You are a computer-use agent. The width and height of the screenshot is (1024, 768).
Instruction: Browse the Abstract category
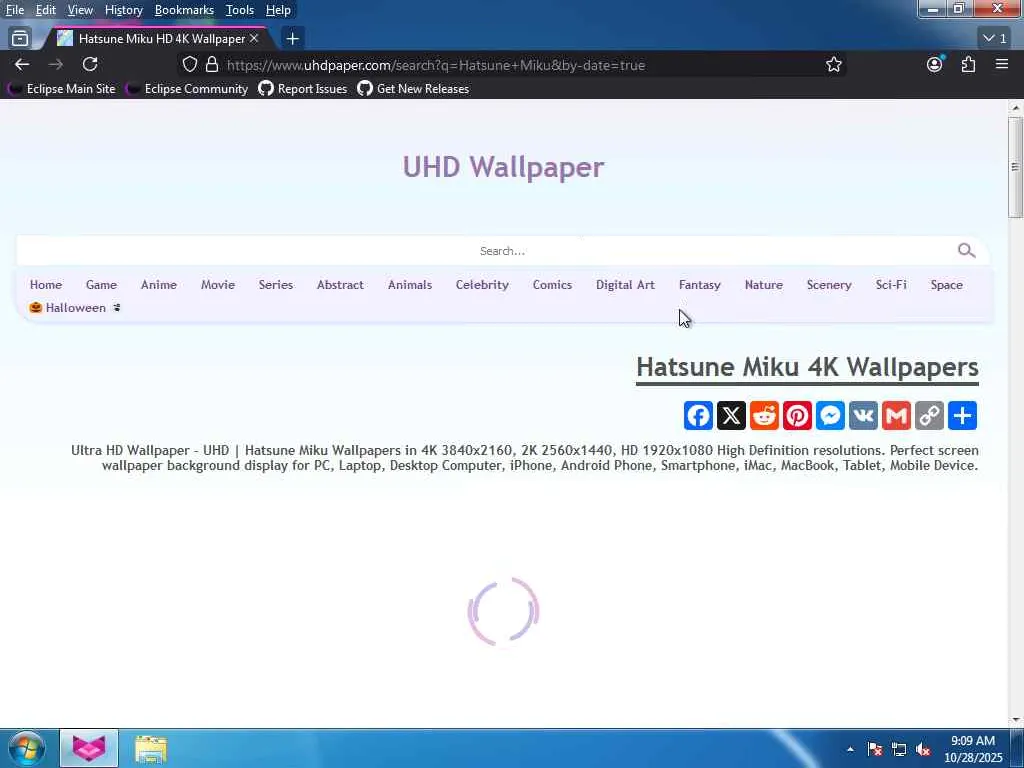(340, 285)
